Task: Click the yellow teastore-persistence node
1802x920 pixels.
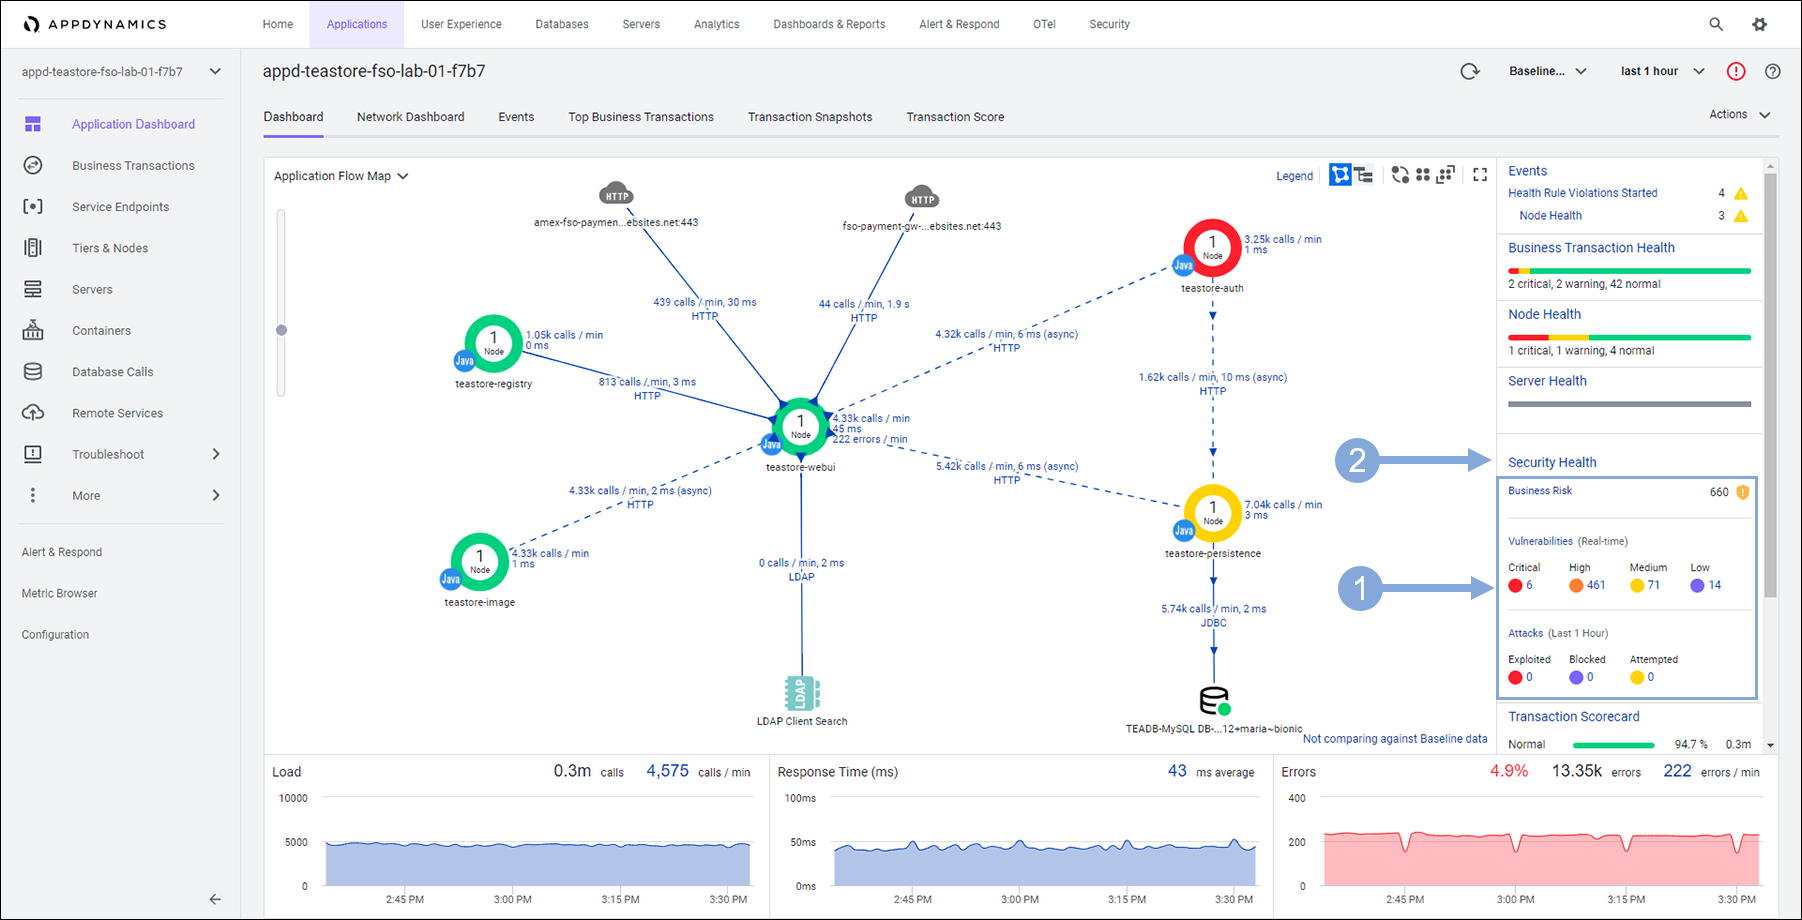Action: click(x=1213, y=513)
